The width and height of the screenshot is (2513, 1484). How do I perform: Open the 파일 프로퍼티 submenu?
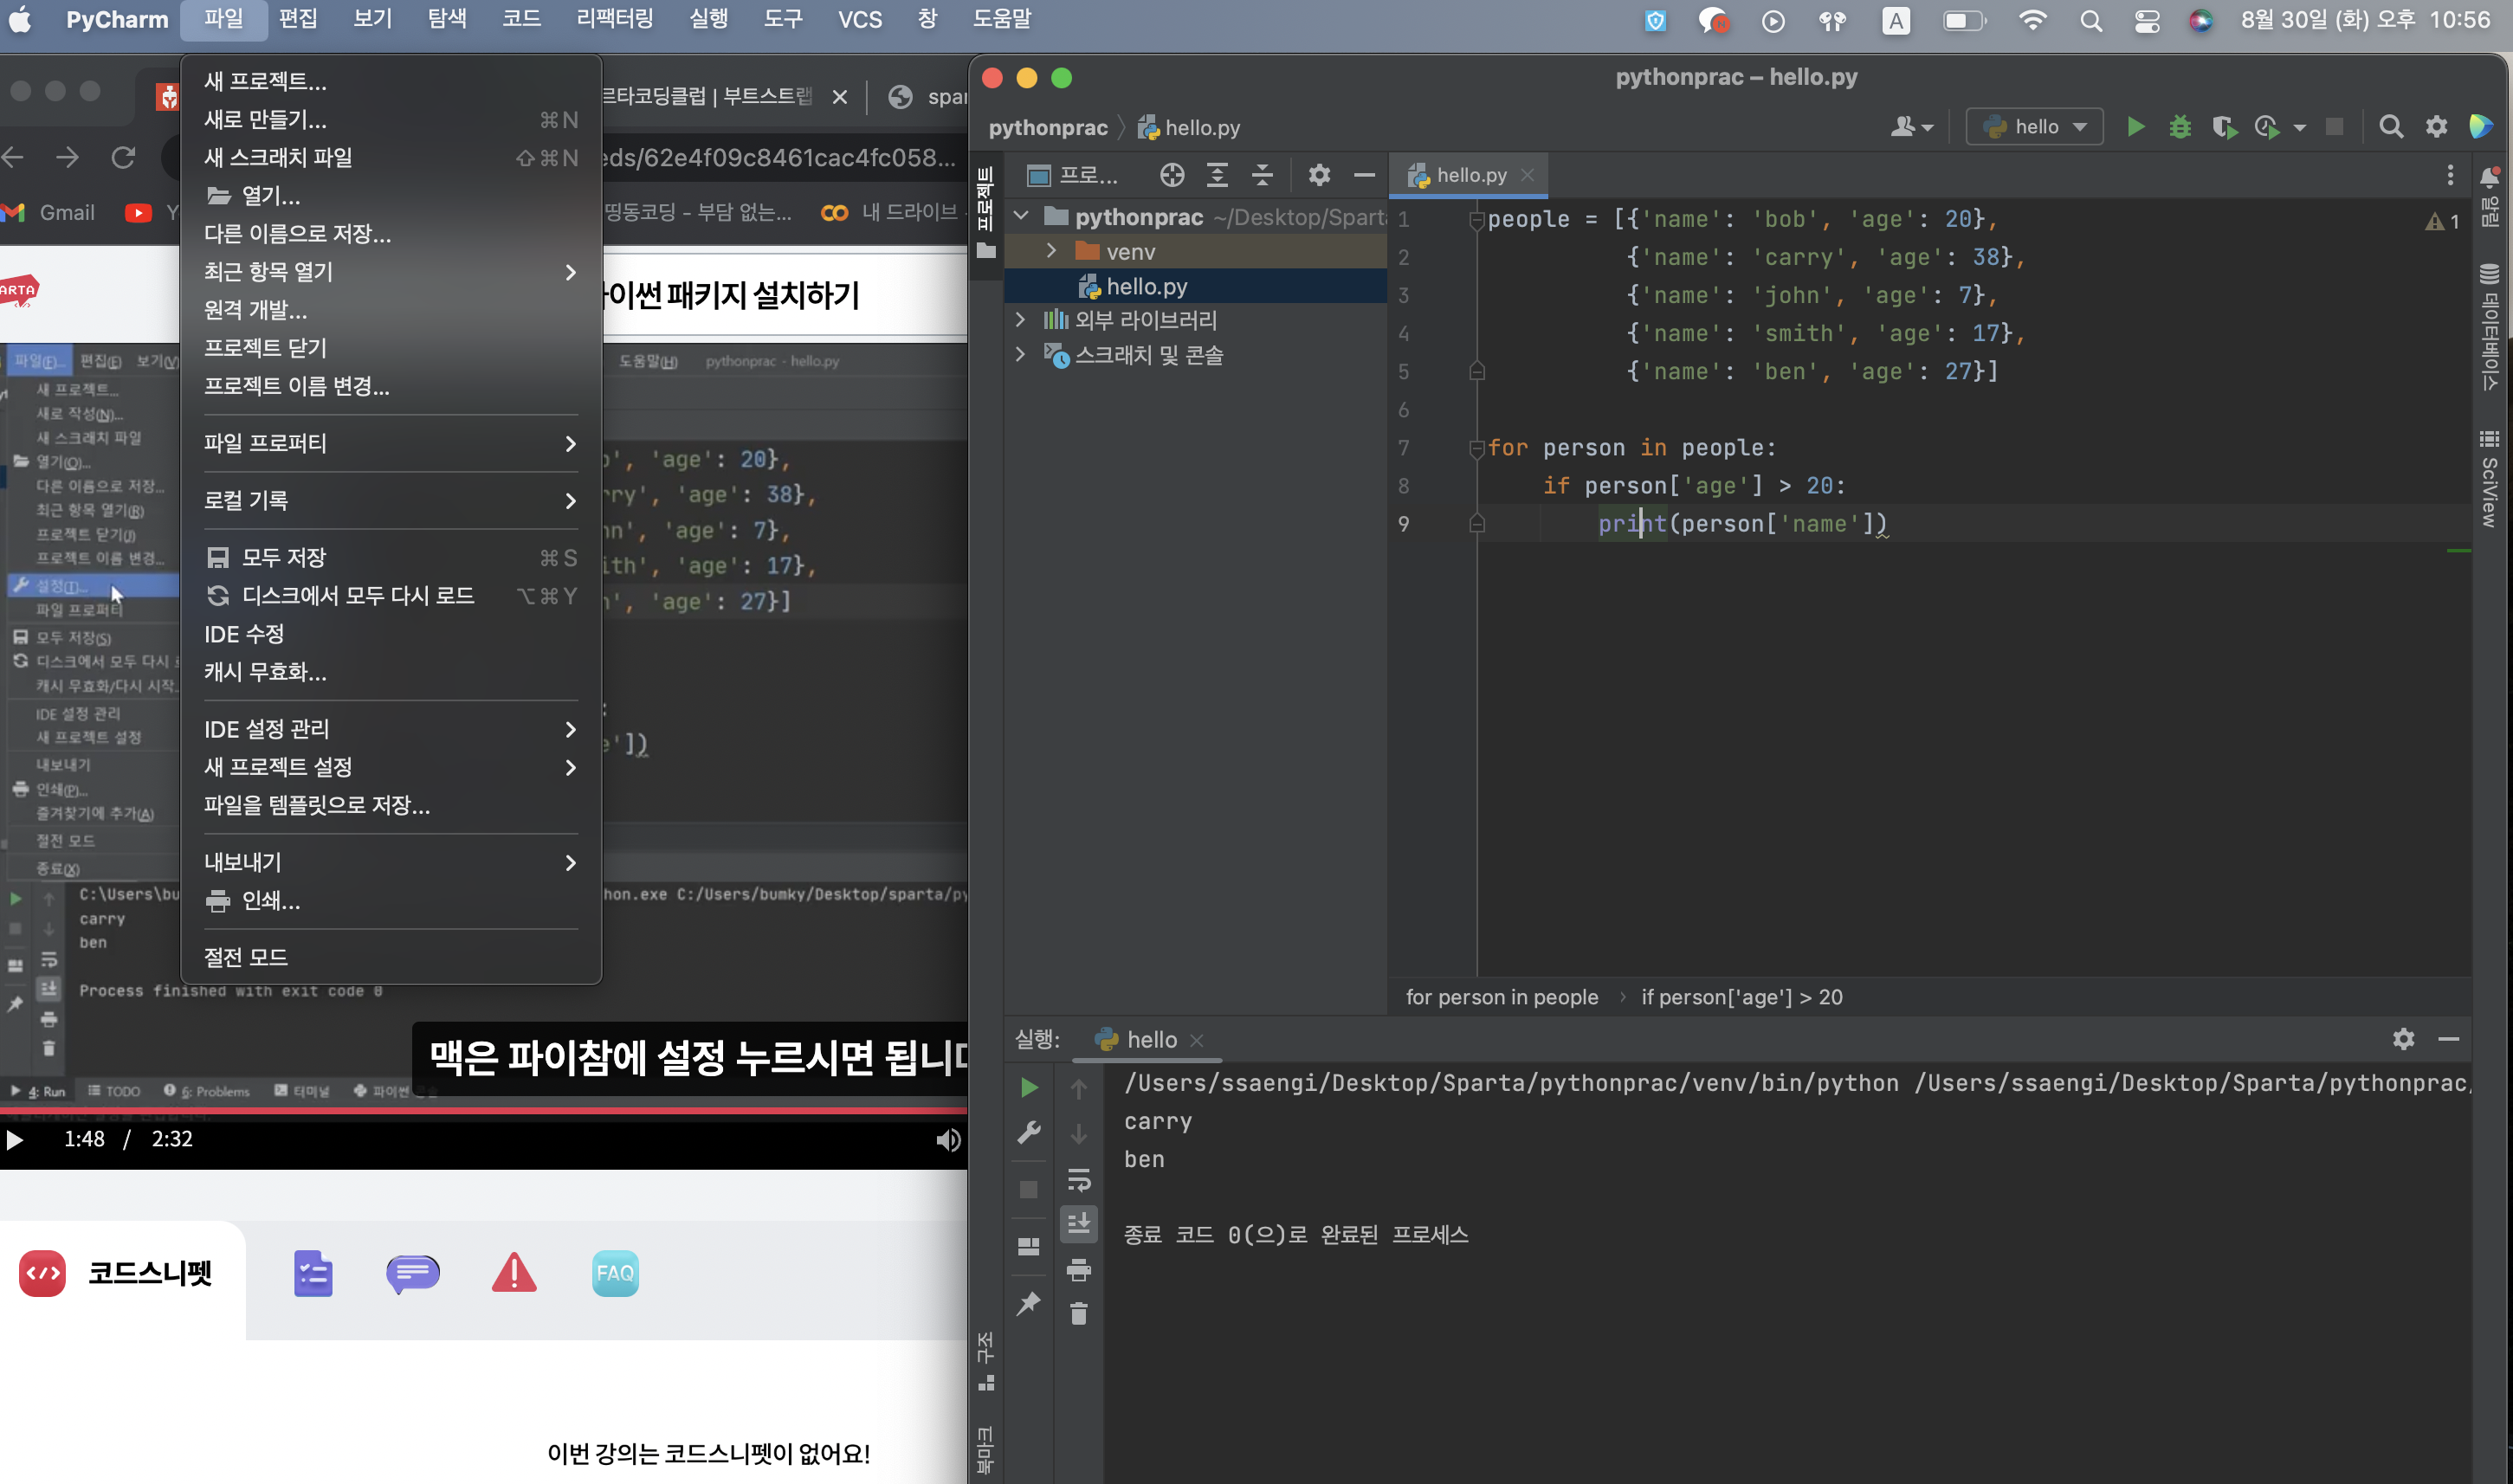tap(391, 443)
